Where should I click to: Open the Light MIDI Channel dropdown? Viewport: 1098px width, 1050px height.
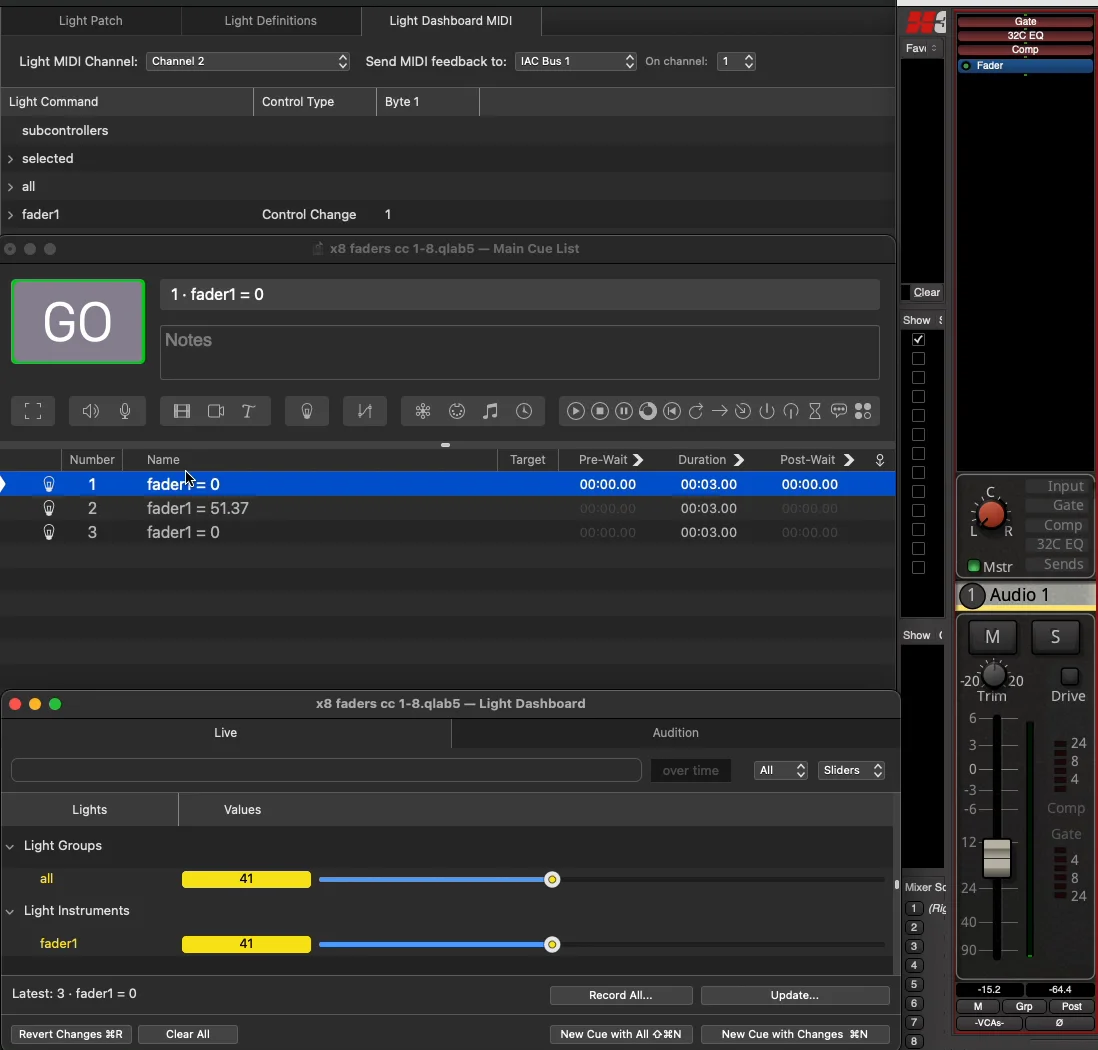(248, 61)
